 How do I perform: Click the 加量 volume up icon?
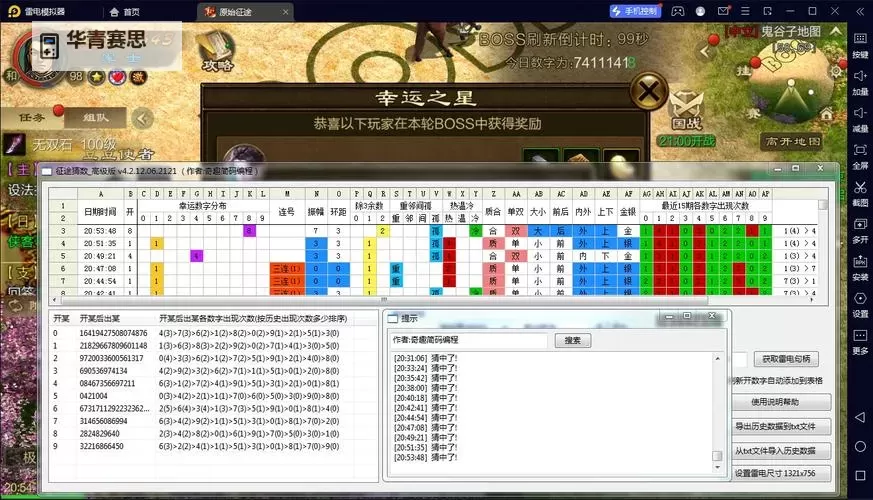tap(860, 81)
